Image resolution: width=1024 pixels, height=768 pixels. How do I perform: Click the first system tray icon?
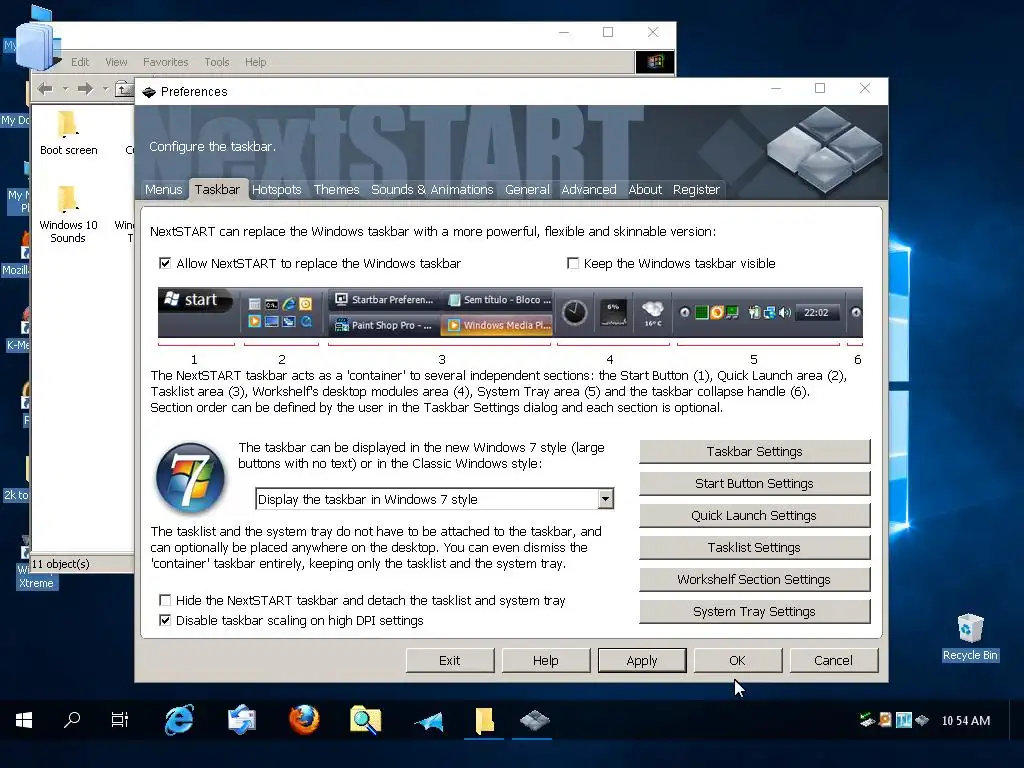[x=867, y=720]
